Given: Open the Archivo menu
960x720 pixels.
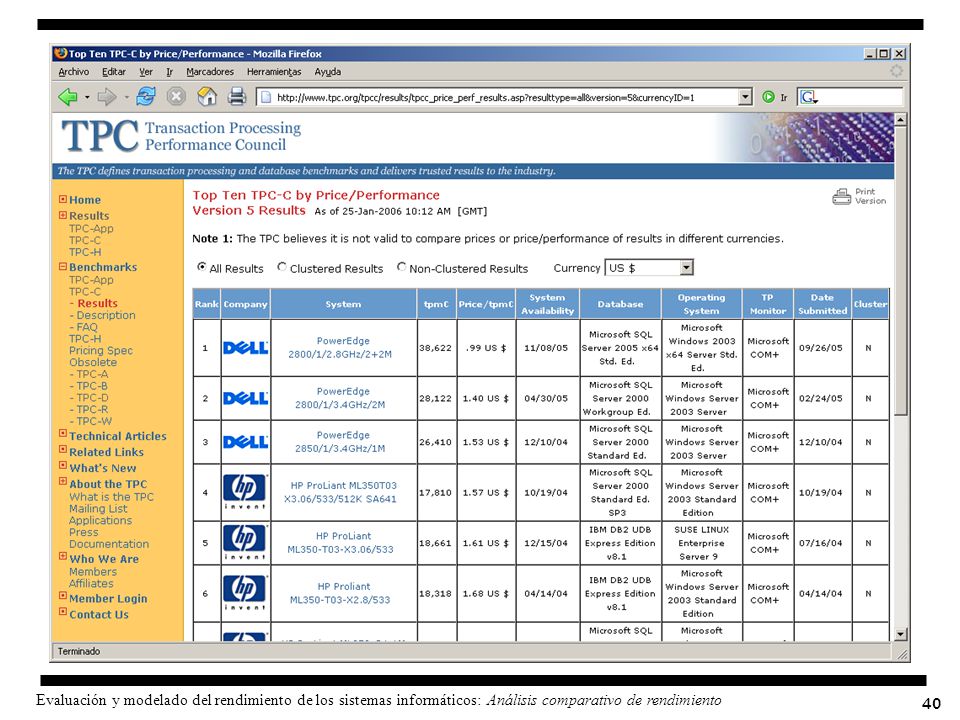Looking at the screenshot, I should click(x=73, y=72).
